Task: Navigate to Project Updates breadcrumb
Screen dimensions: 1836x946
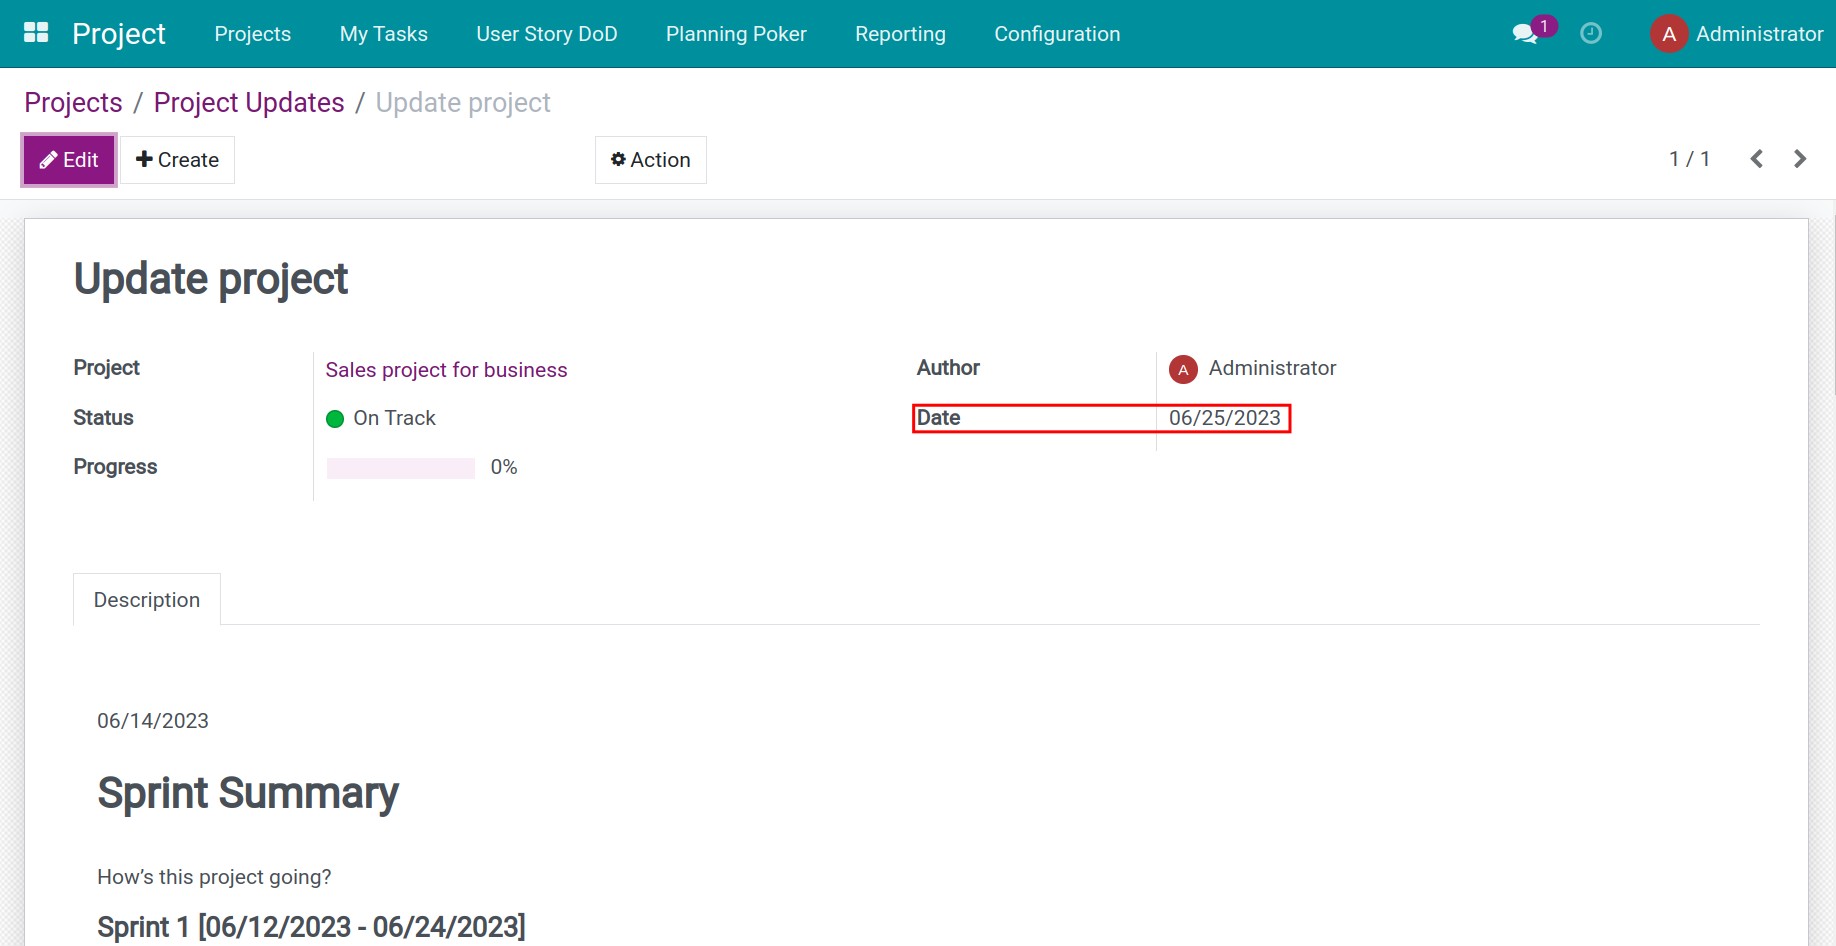Action: pos(248,102)
